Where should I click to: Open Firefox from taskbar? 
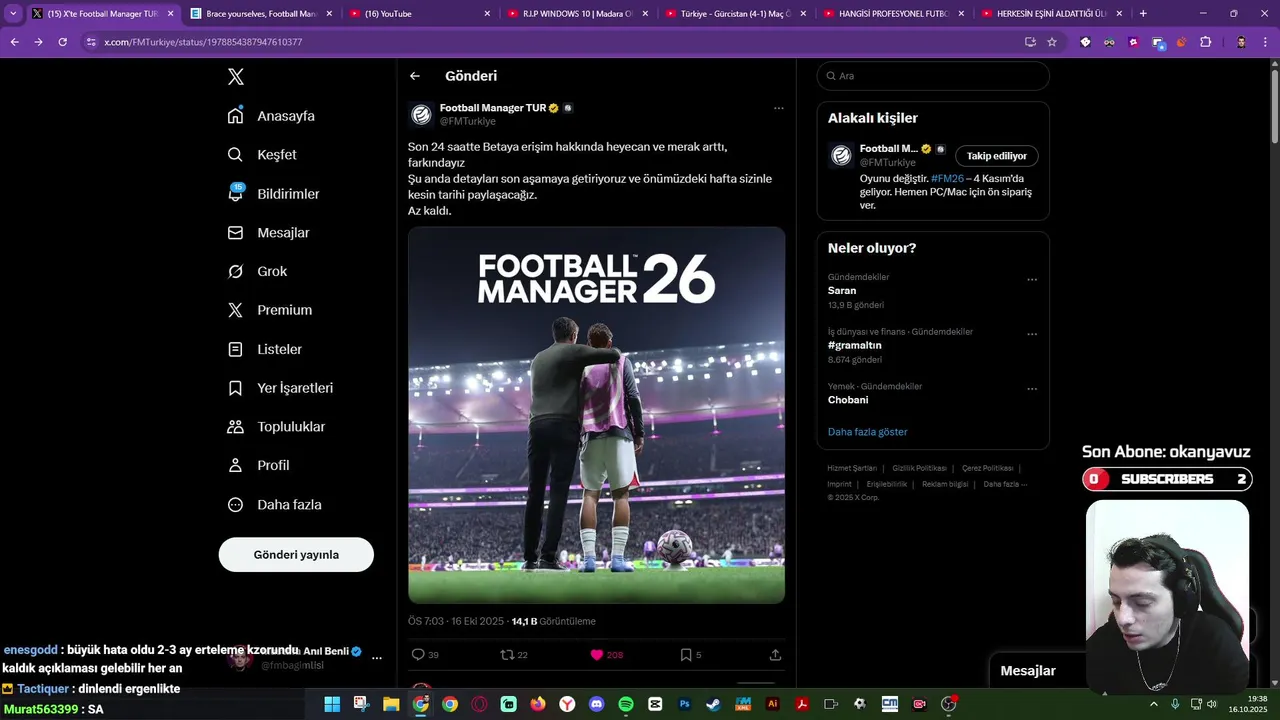pos(538,704)
